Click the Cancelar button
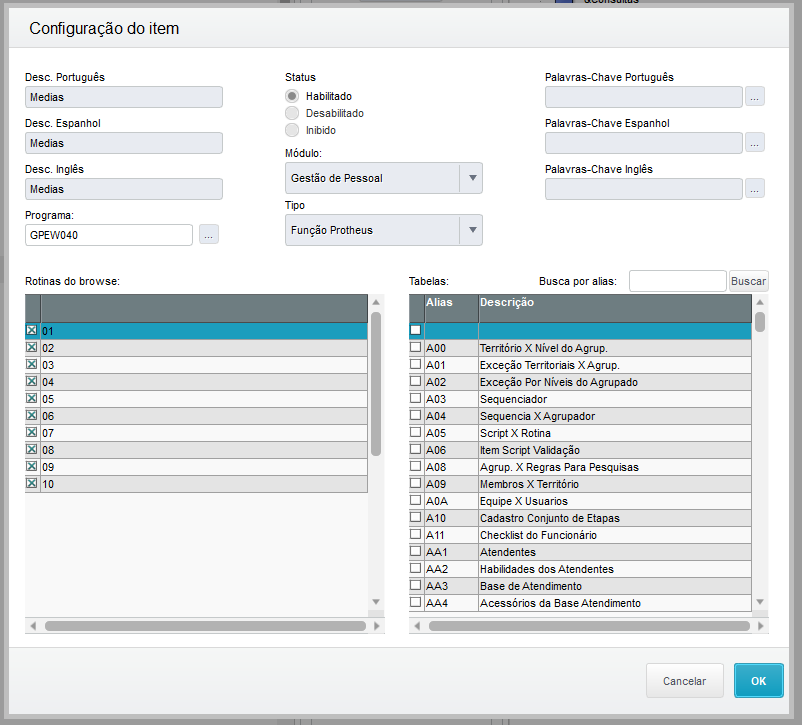This screenshot has width=802, height=725. tap(684, 681)
